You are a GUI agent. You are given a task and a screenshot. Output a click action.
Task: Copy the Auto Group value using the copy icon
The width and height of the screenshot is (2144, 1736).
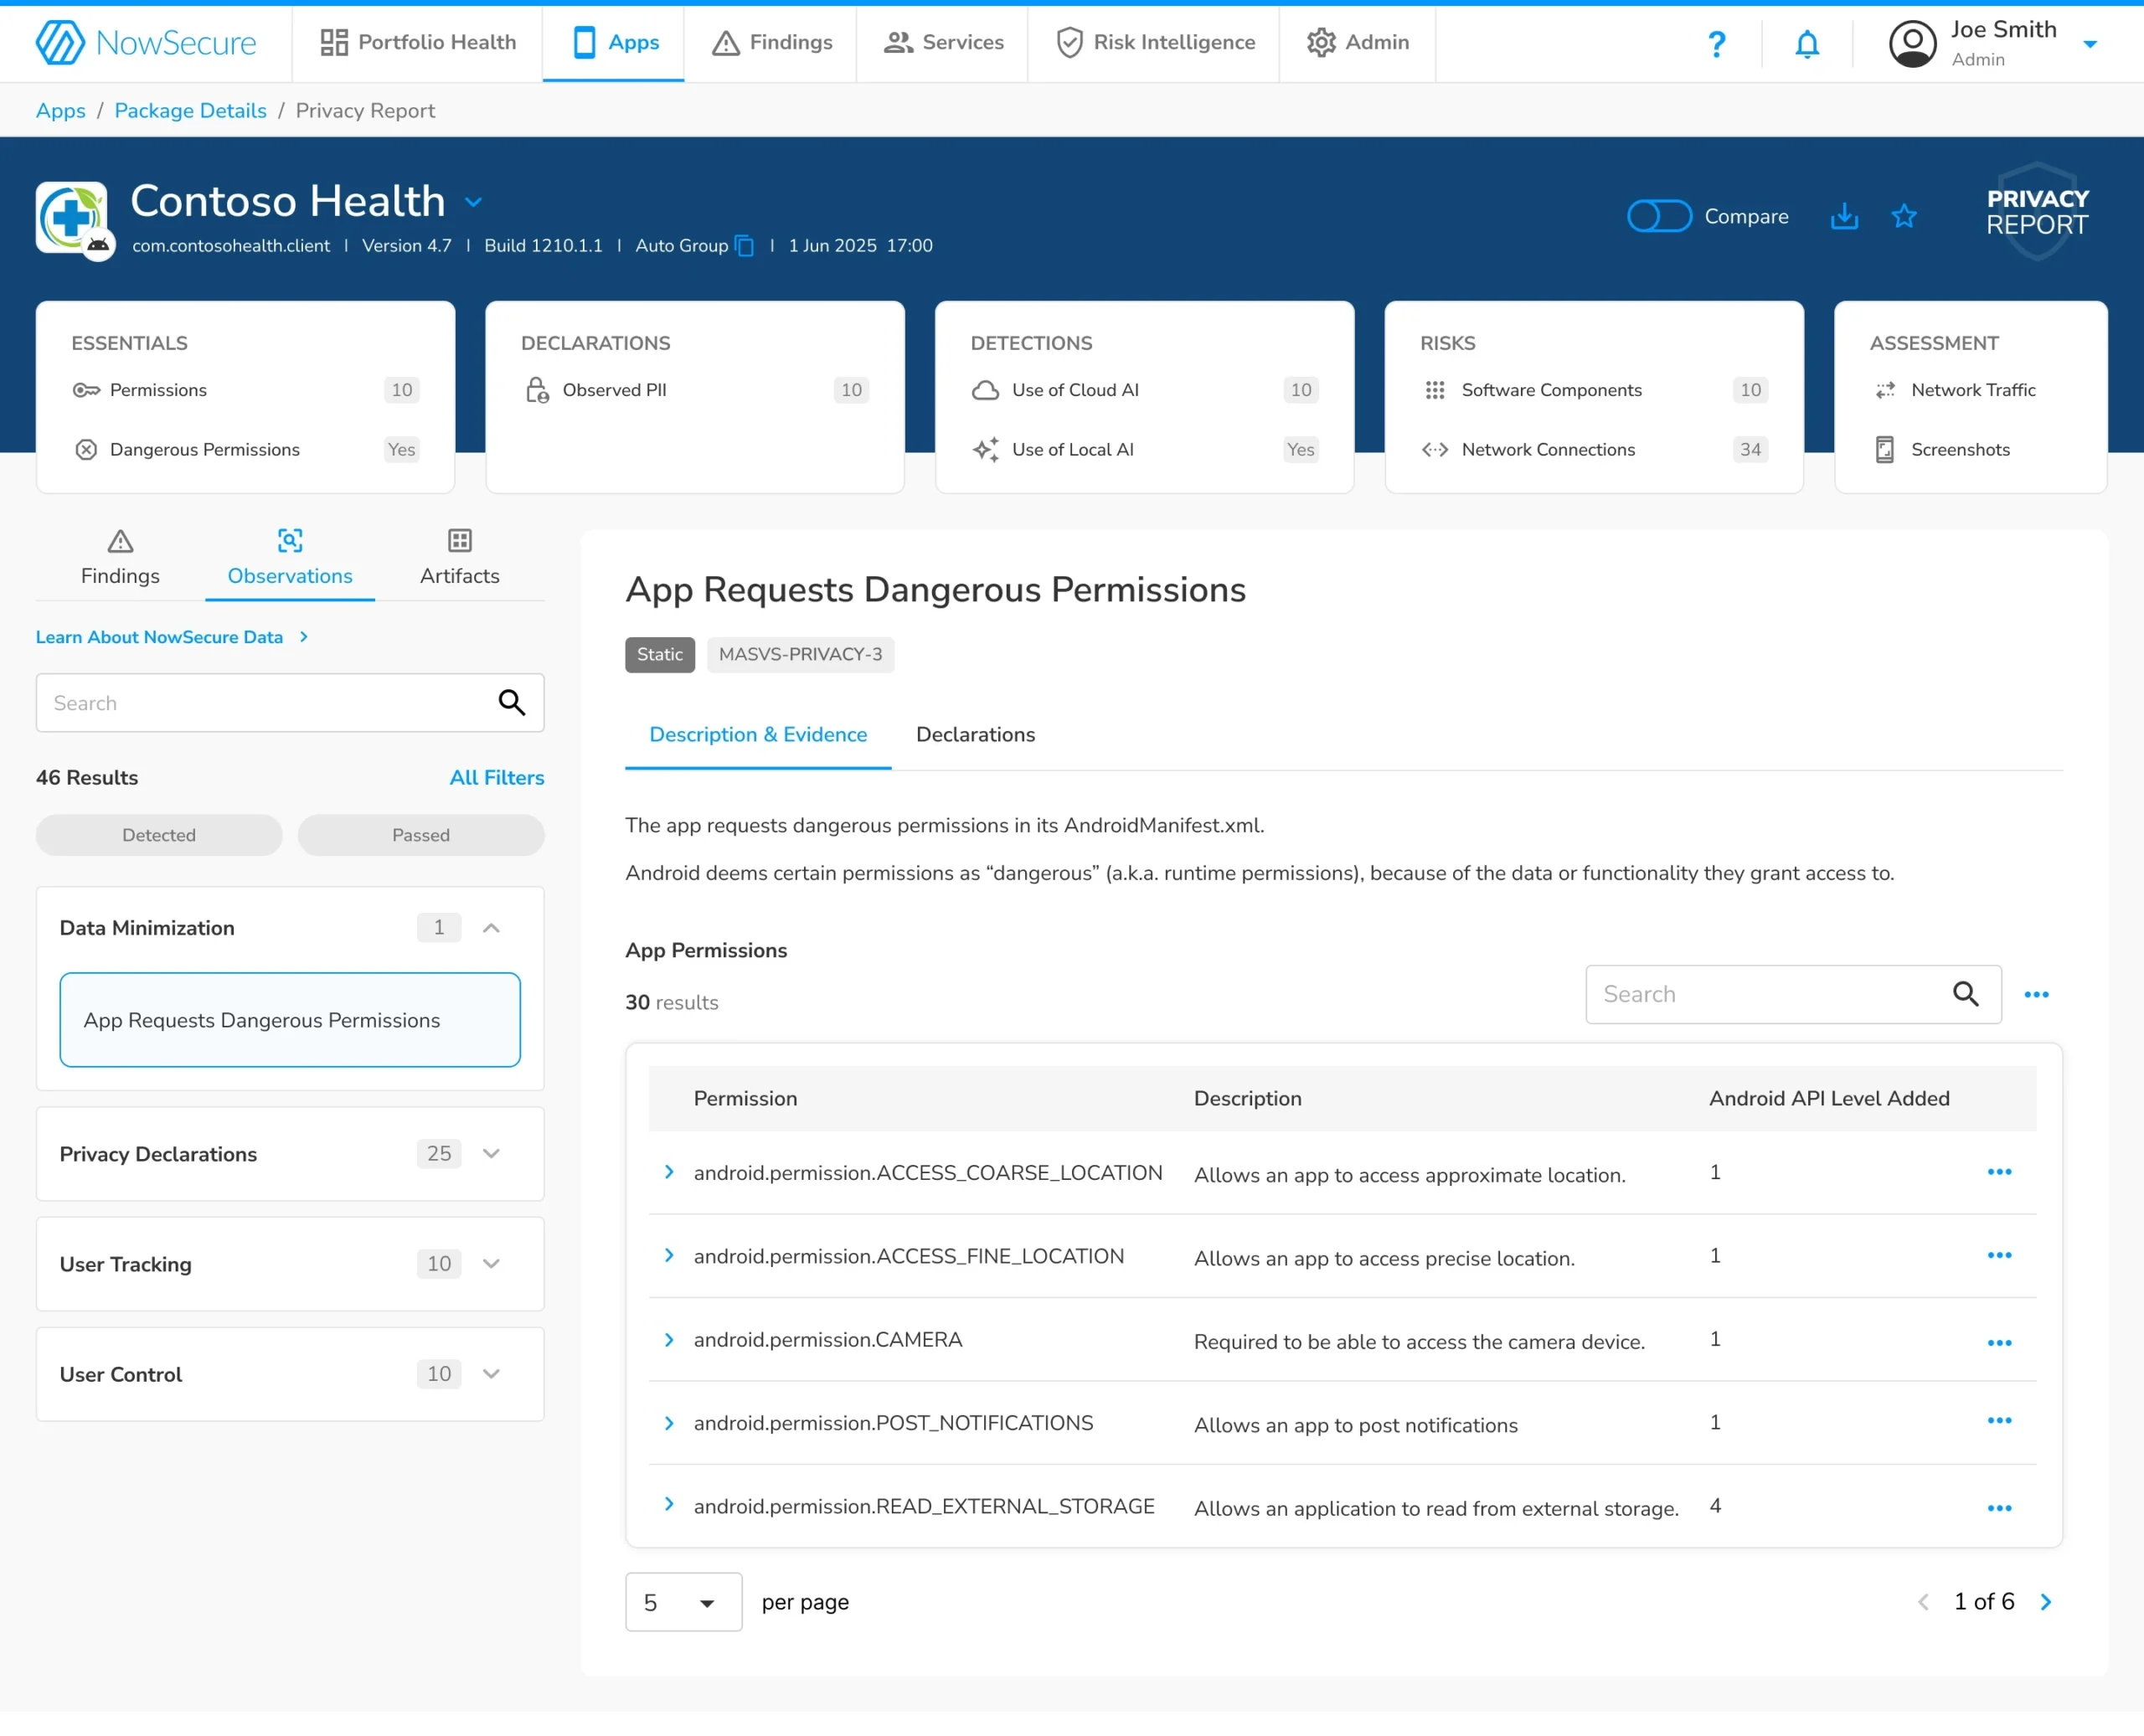point(742,246)
